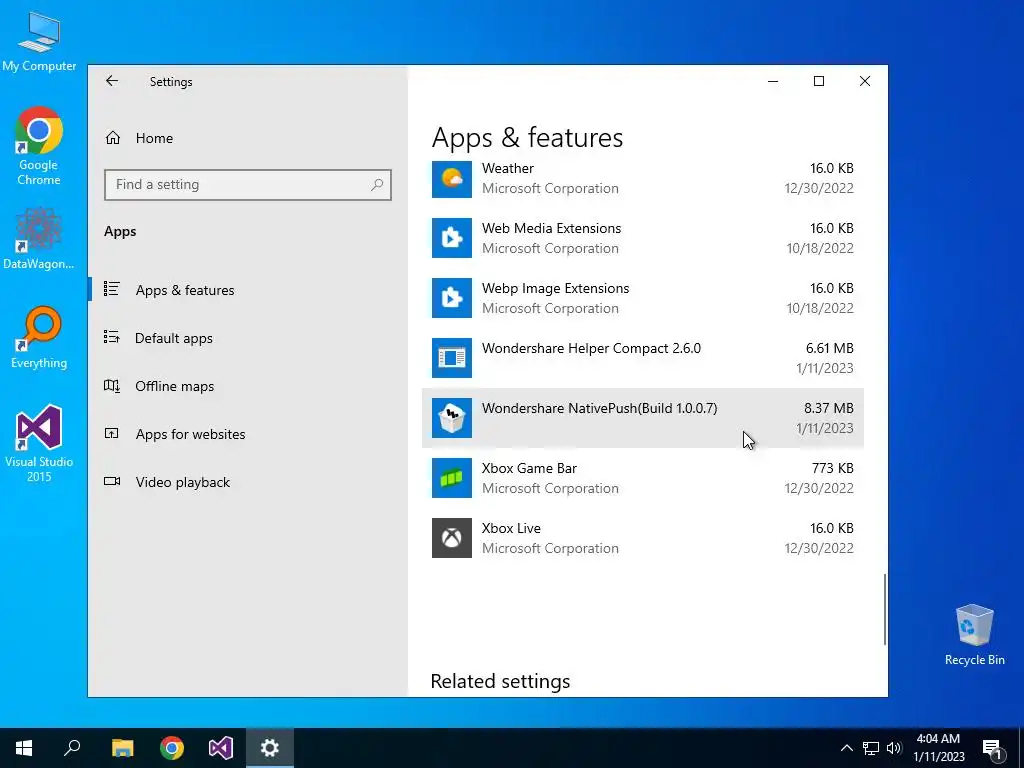This screenshot has height=768, width=1024.
Task: Select Apps & features in sidebar
Action: pos(248,290)
